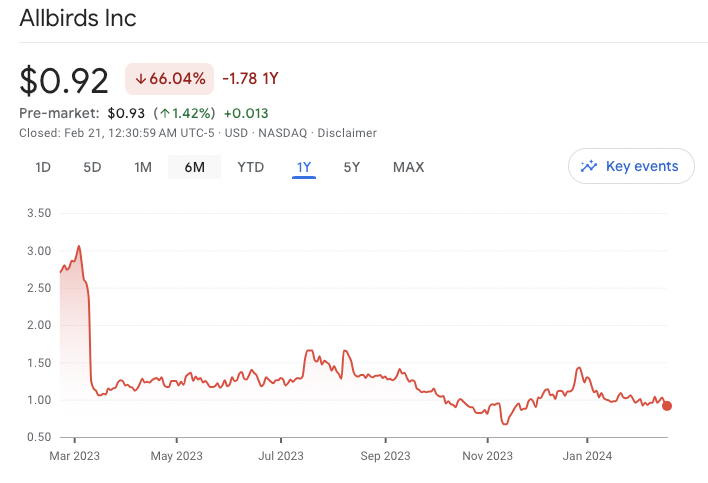Image resolution: width=708 pixels, height=483 pixels.
Task: Click the Mar 2023 axis label
Action: pyautogui.click(x=75, y=456)
